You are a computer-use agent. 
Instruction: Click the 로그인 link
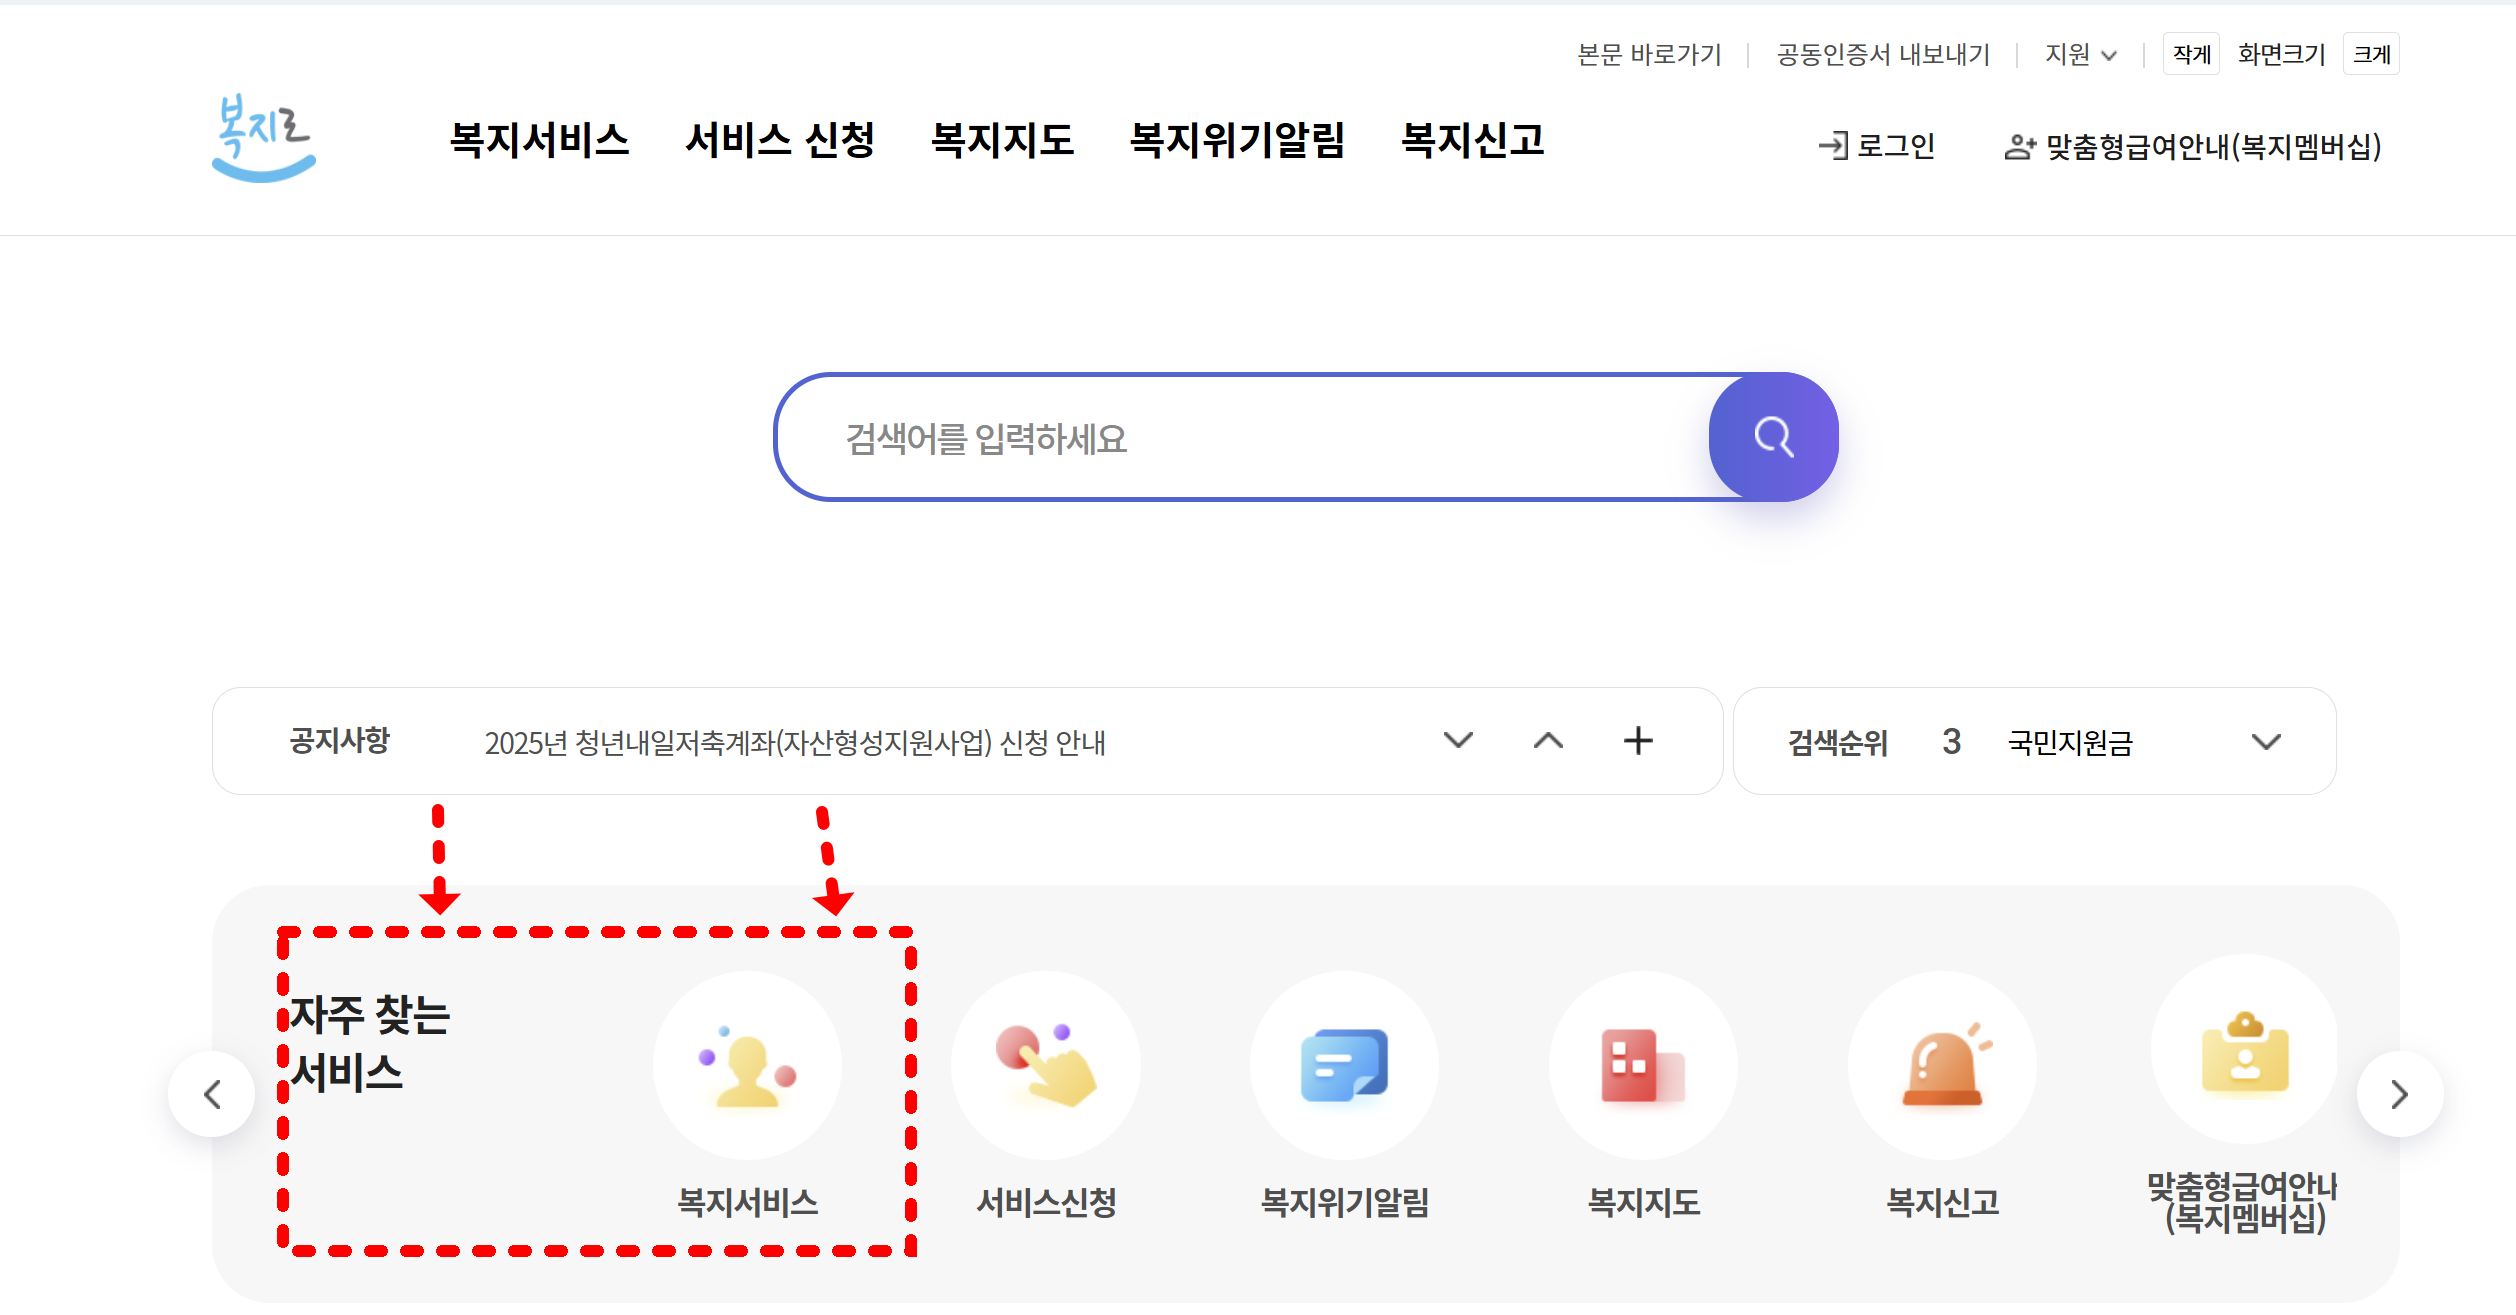[1877, 146]
